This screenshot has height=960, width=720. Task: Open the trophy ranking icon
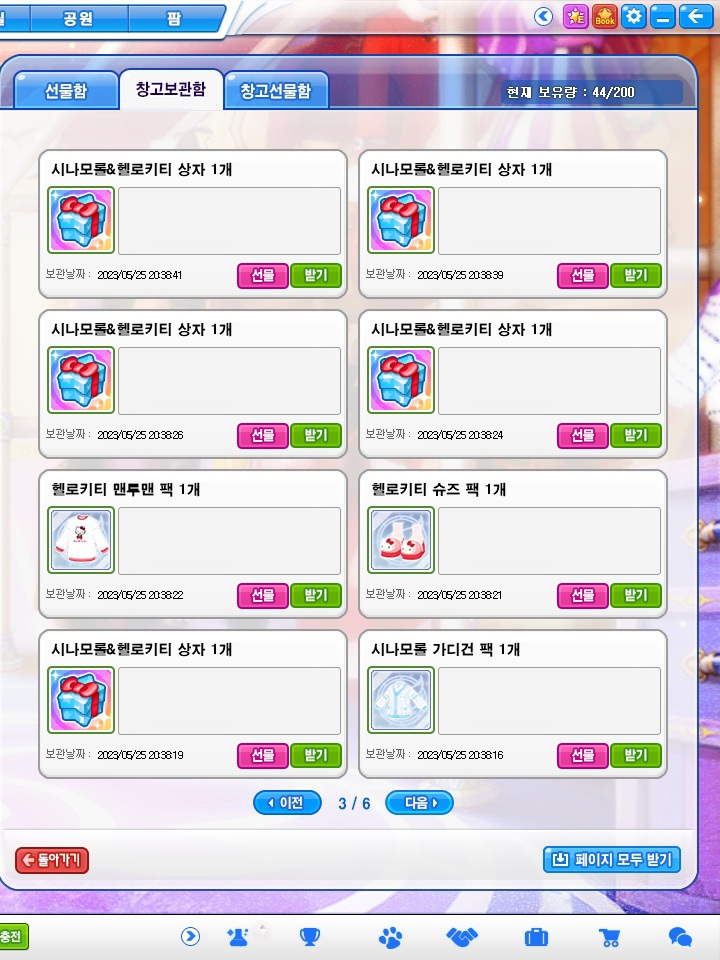(310, 936)
